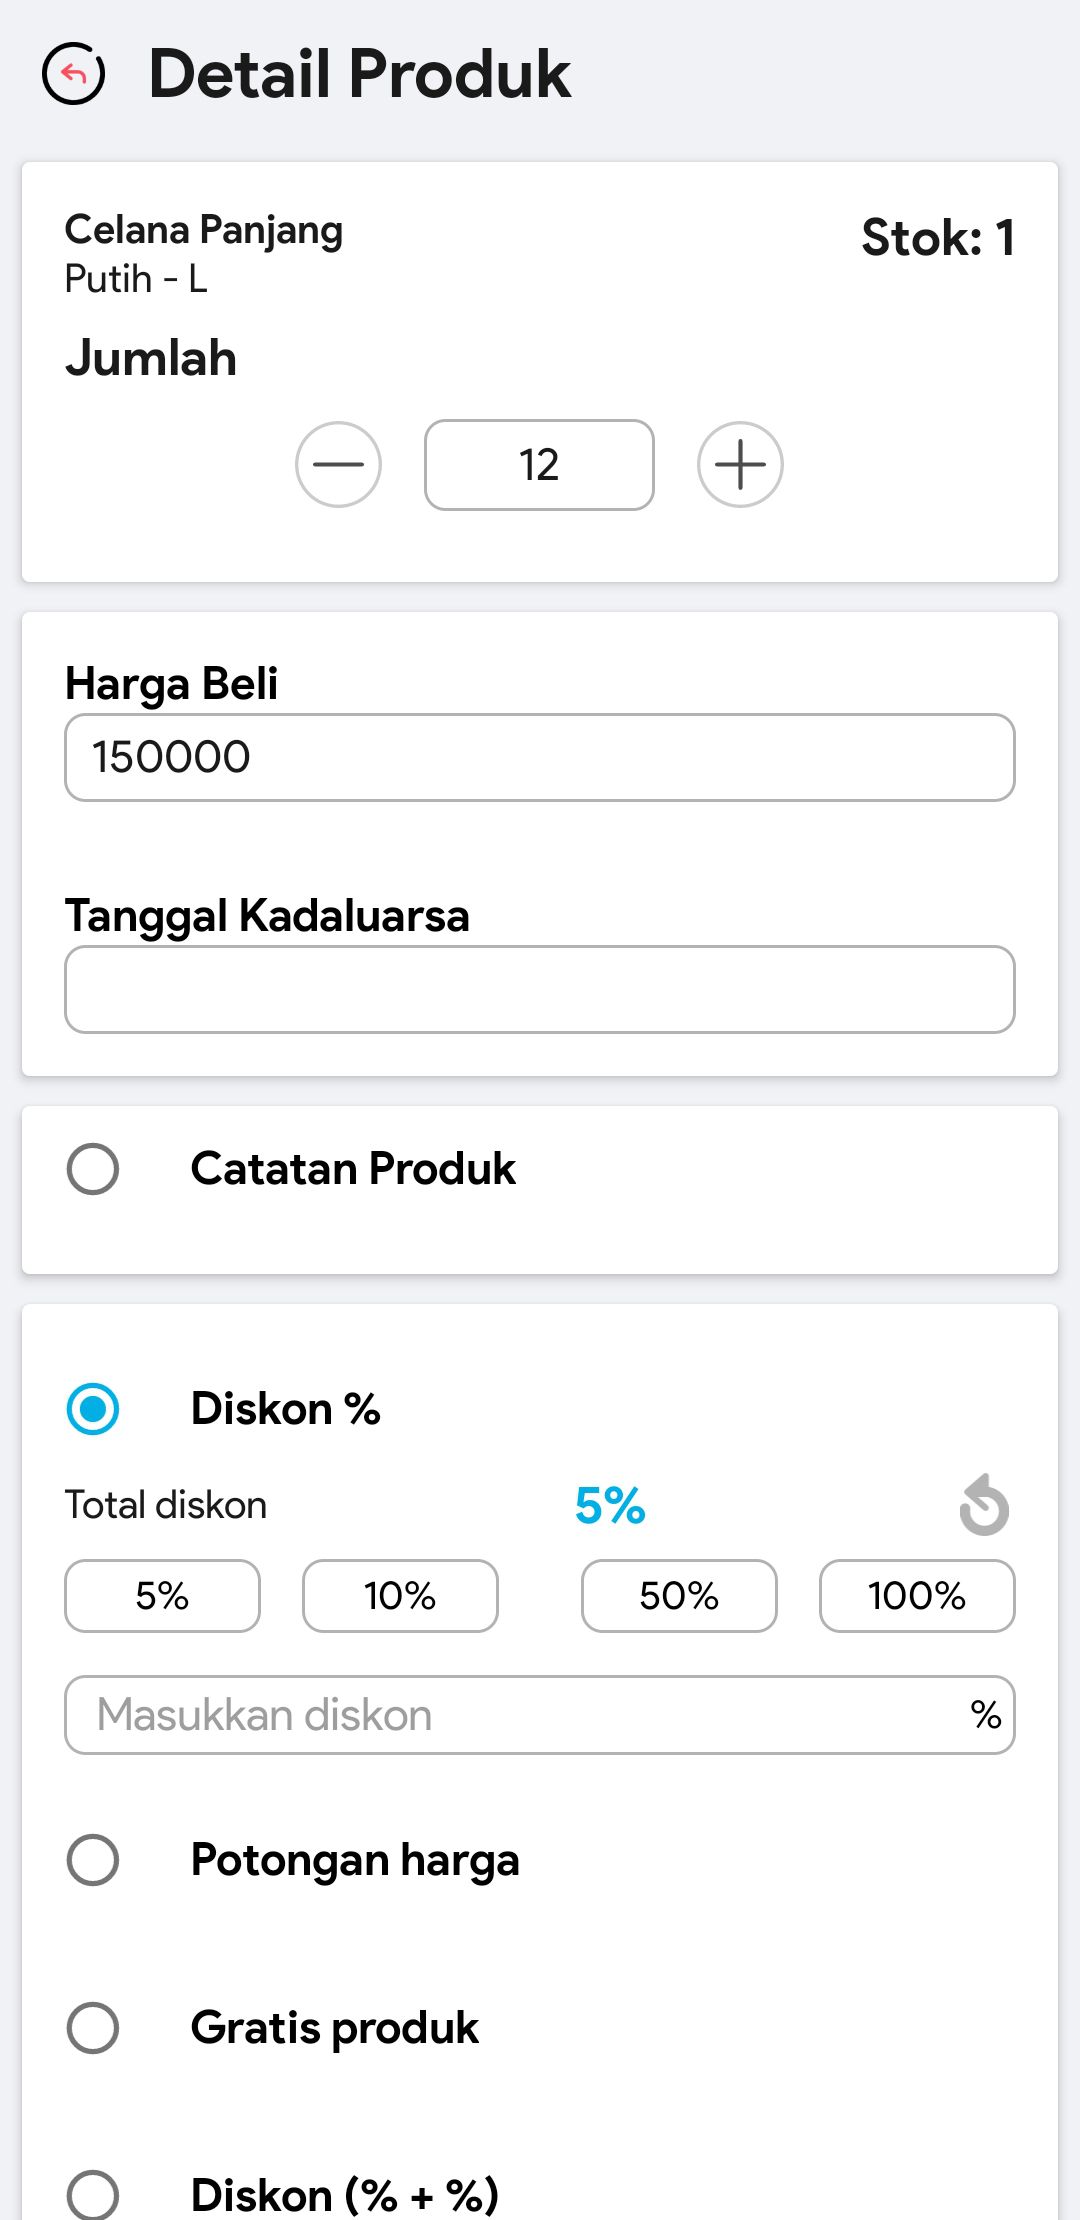Apply the 10% discount preset
Screen dimensions: 1080x2220
point(400,1596)
